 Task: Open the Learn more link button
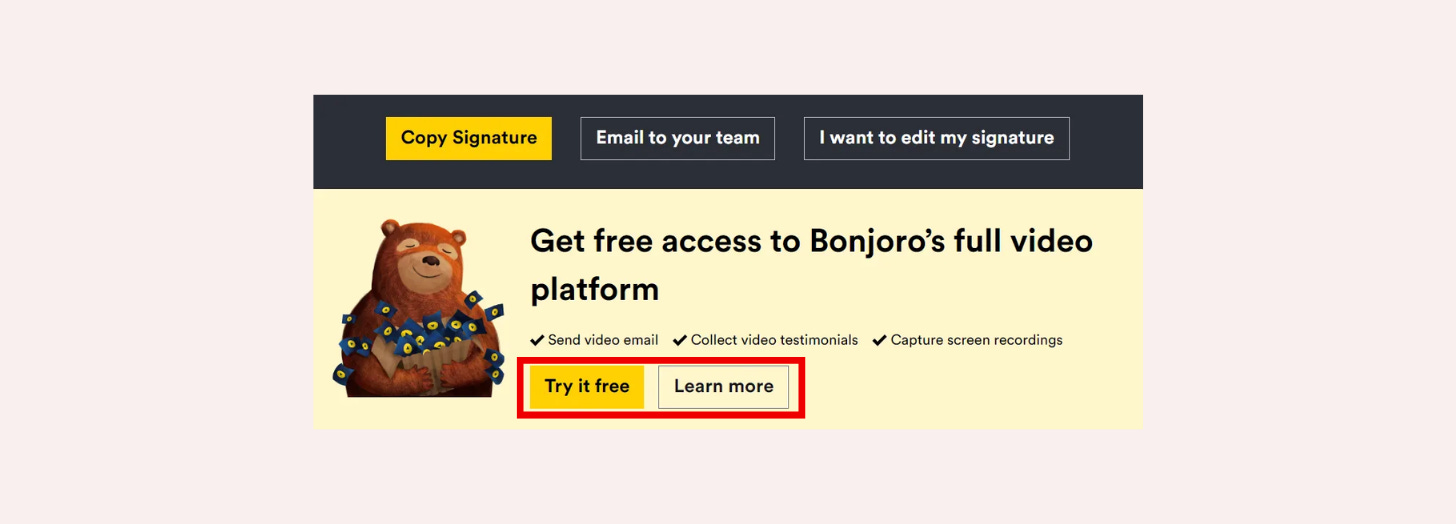click(724, 387)
